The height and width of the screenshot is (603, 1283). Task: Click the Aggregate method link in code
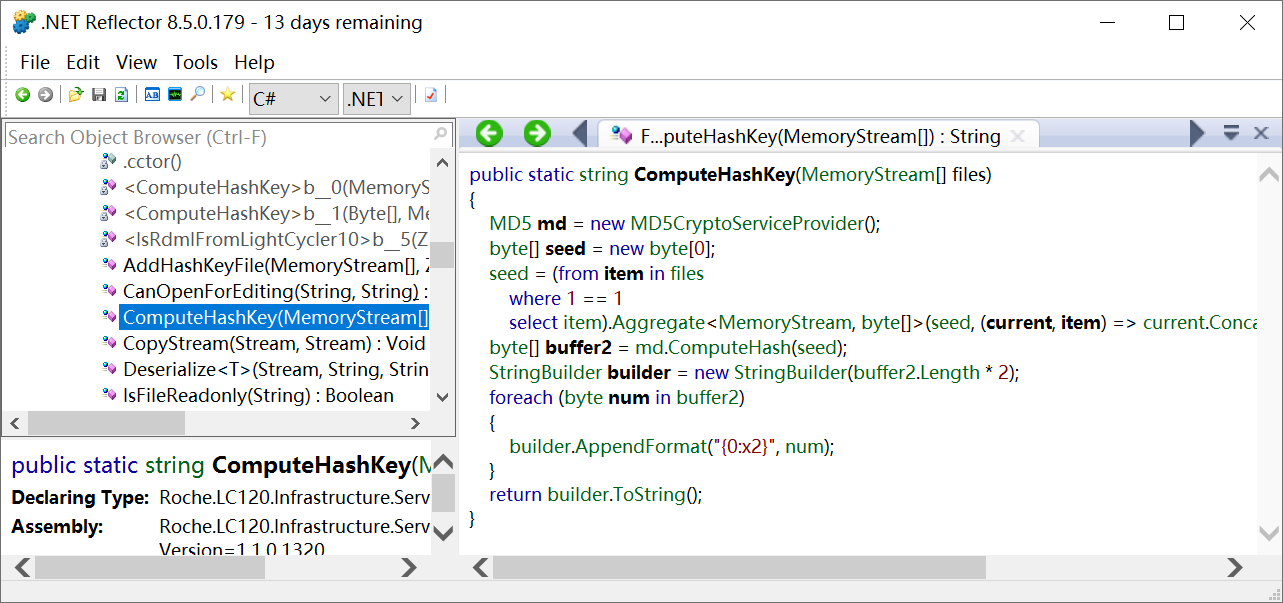coord(660,322)
